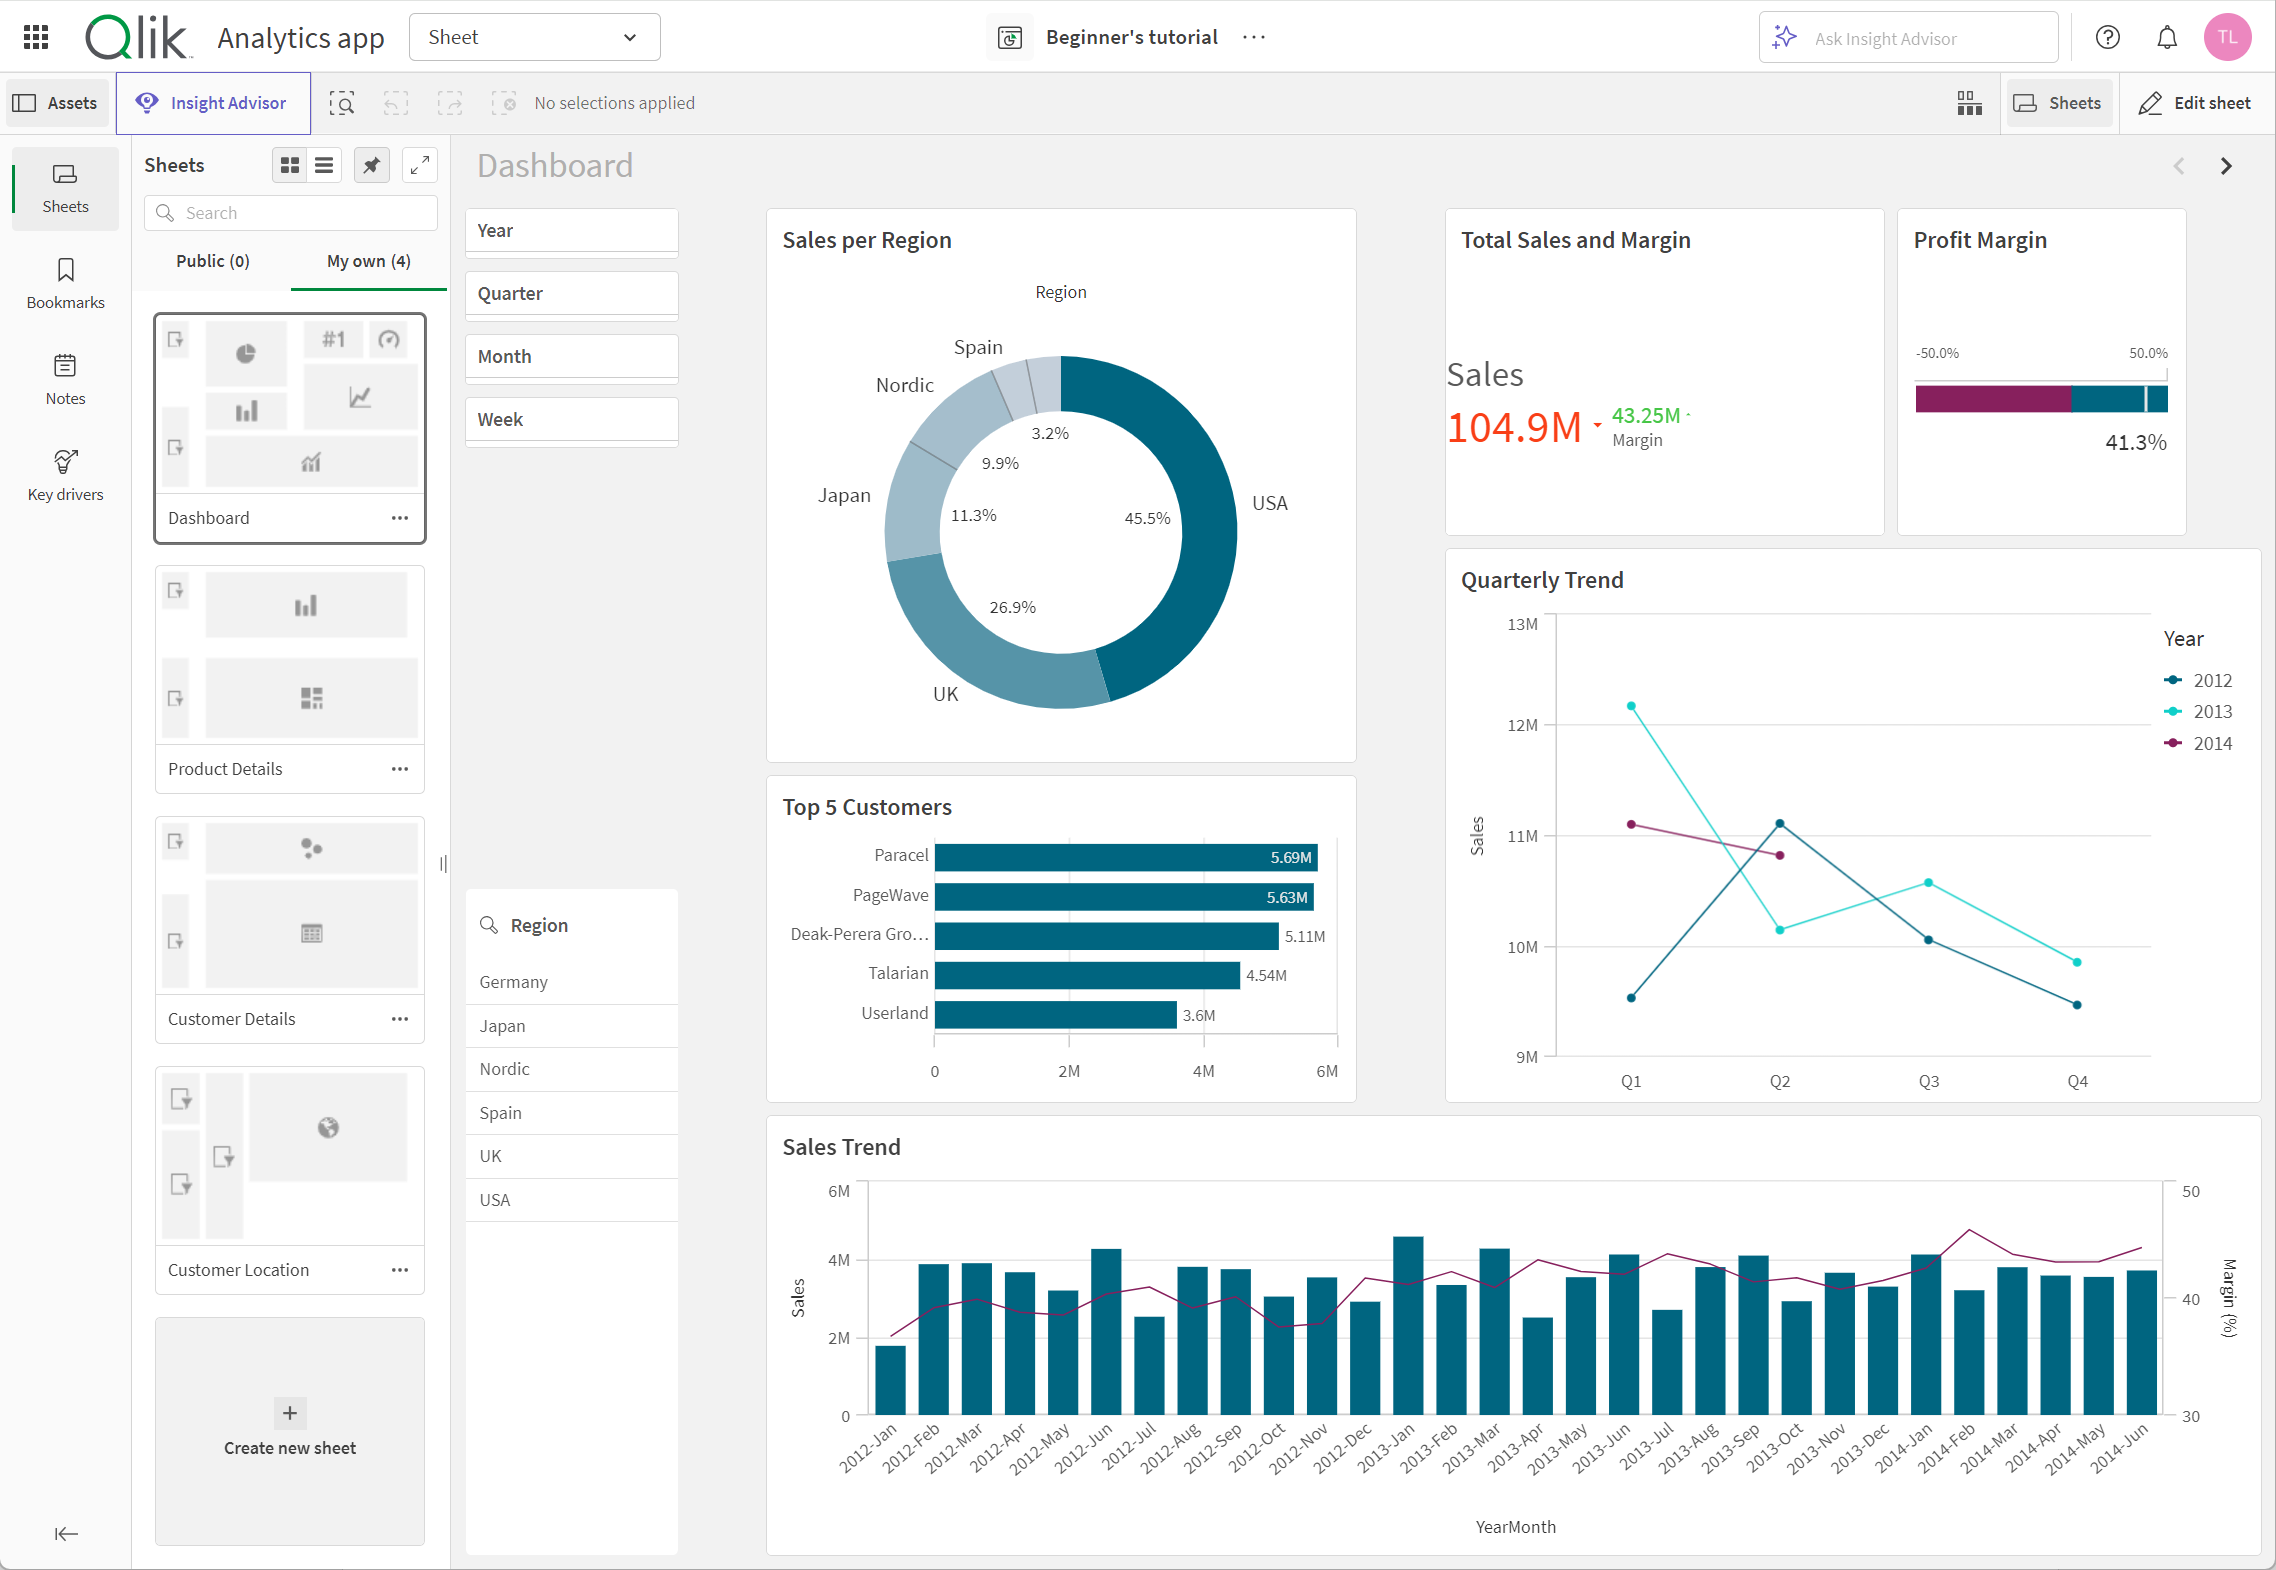Expand the Region filter list
Screen dimensions: 2276x1570
pos(538,923)
